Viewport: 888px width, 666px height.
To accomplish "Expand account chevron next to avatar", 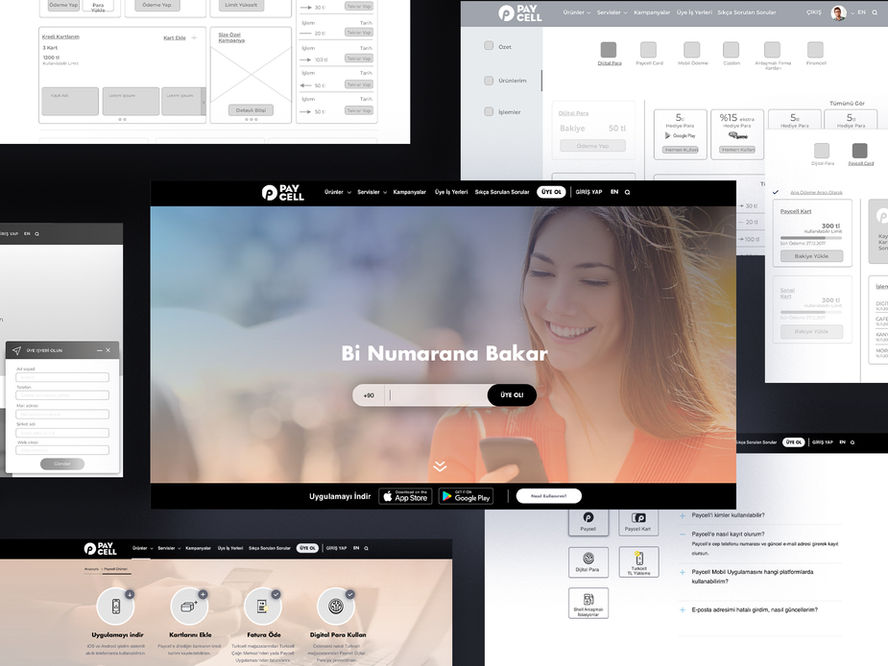I will pos(852,13).
